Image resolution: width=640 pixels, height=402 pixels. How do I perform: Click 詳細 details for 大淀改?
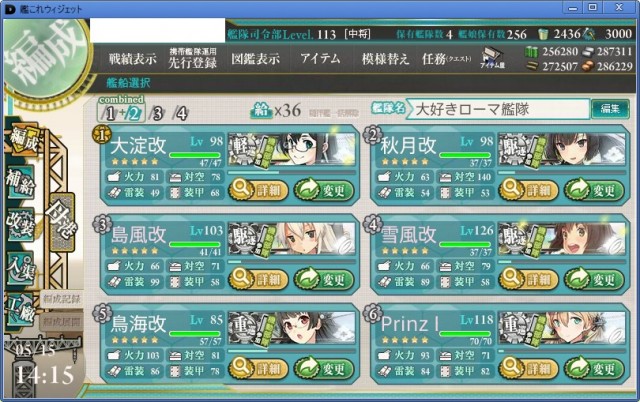(258, 190)
